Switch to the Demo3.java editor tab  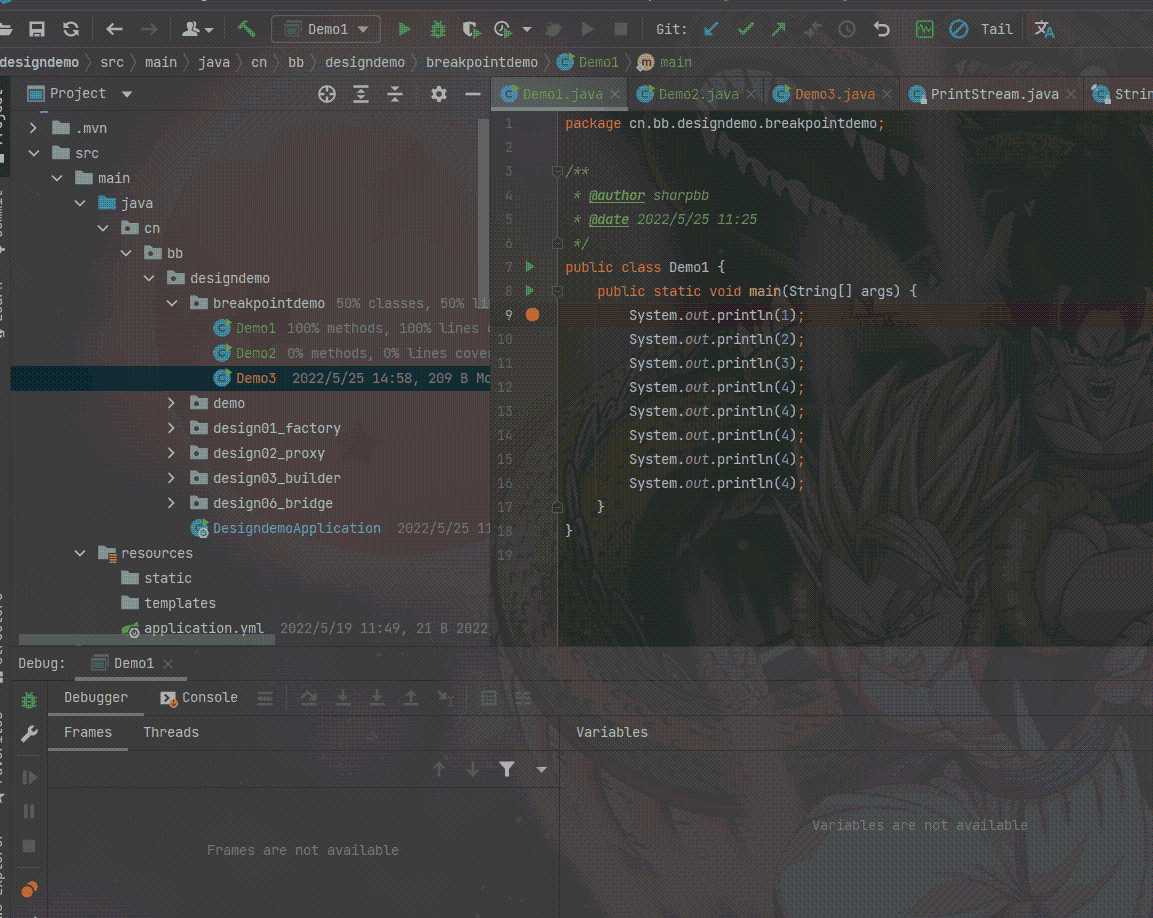[x=834, y=94]
